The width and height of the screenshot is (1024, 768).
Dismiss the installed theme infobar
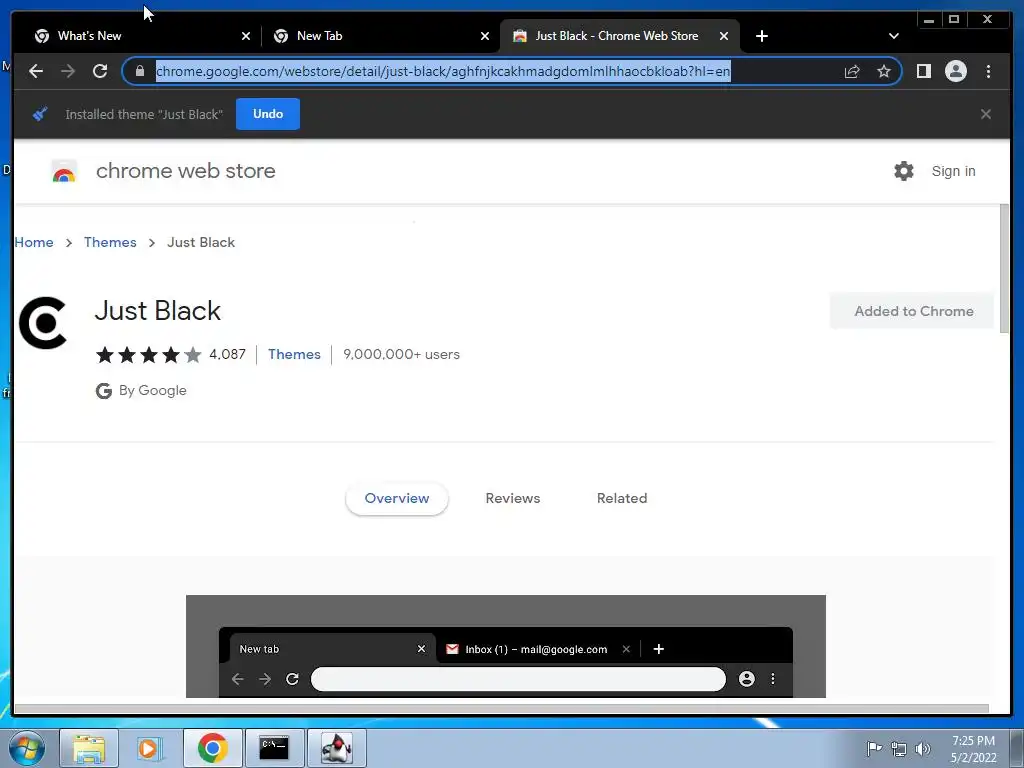pos(985,114)
